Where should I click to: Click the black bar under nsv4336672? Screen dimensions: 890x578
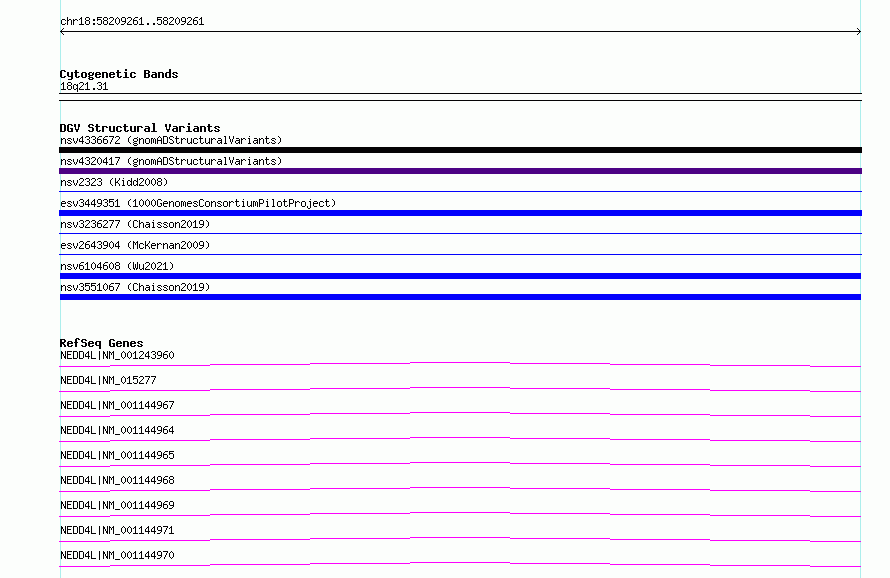point(460,150)
